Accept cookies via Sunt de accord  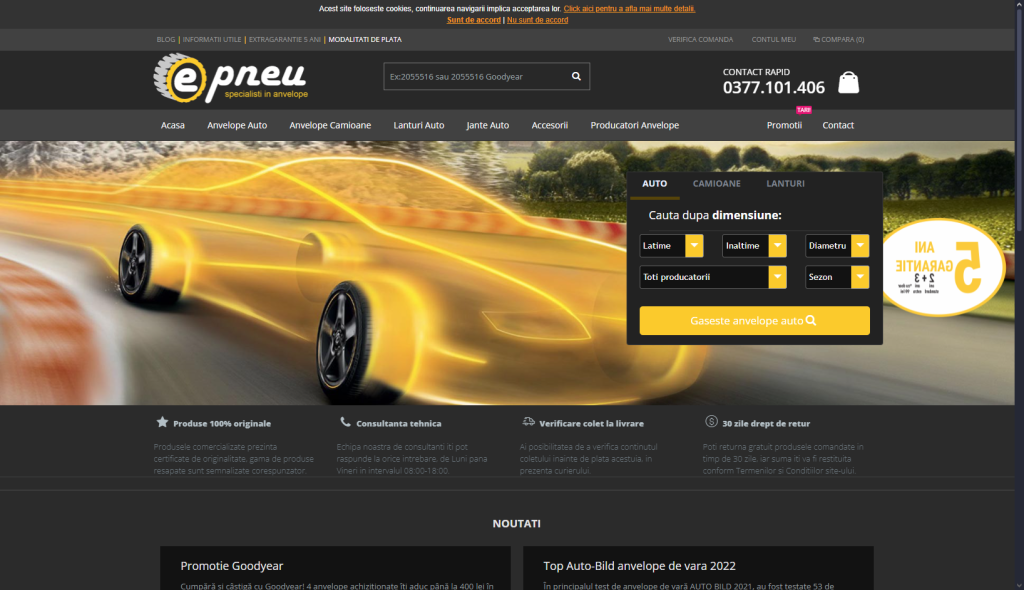(x=473, y=20)
